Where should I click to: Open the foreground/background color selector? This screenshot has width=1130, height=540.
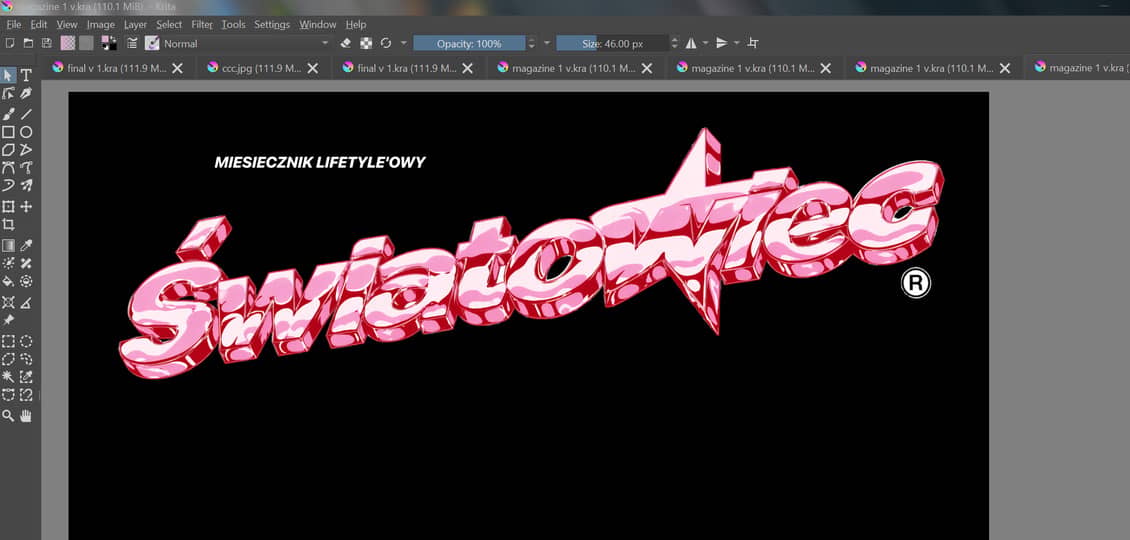[109, 43]
